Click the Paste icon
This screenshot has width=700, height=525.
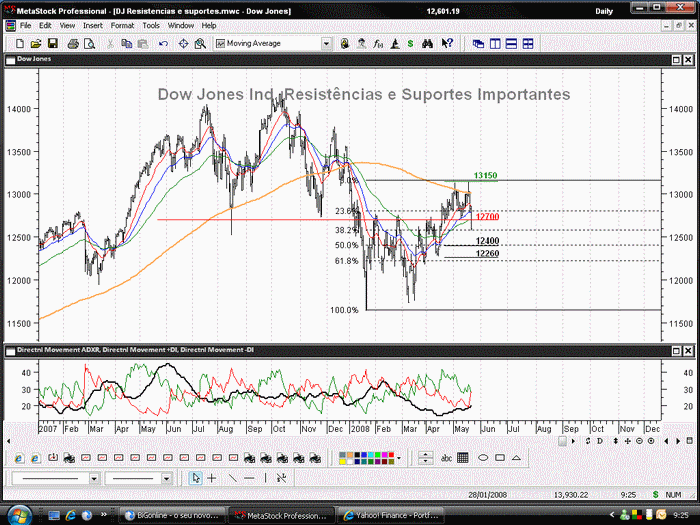143,44
